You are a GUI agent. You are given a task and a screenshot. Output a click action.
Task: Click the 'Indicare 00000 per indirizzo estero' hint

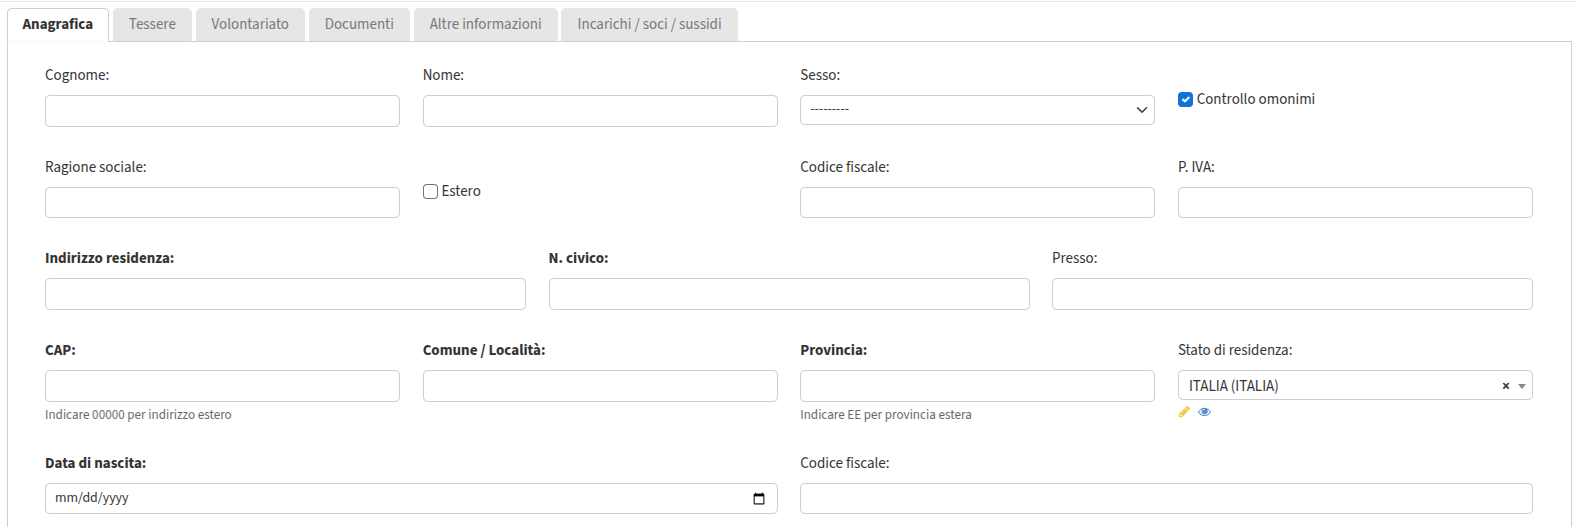pos(138,415)
